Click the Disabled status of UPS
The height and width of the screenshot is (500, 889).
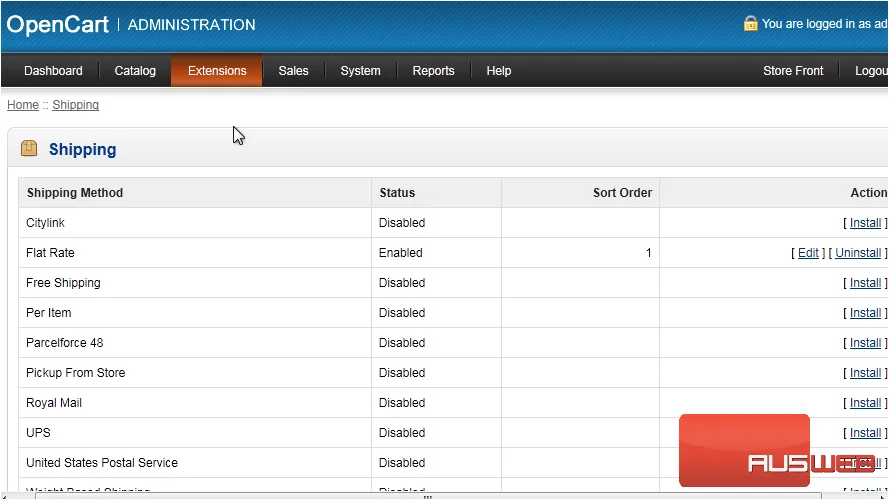[402, 433]
